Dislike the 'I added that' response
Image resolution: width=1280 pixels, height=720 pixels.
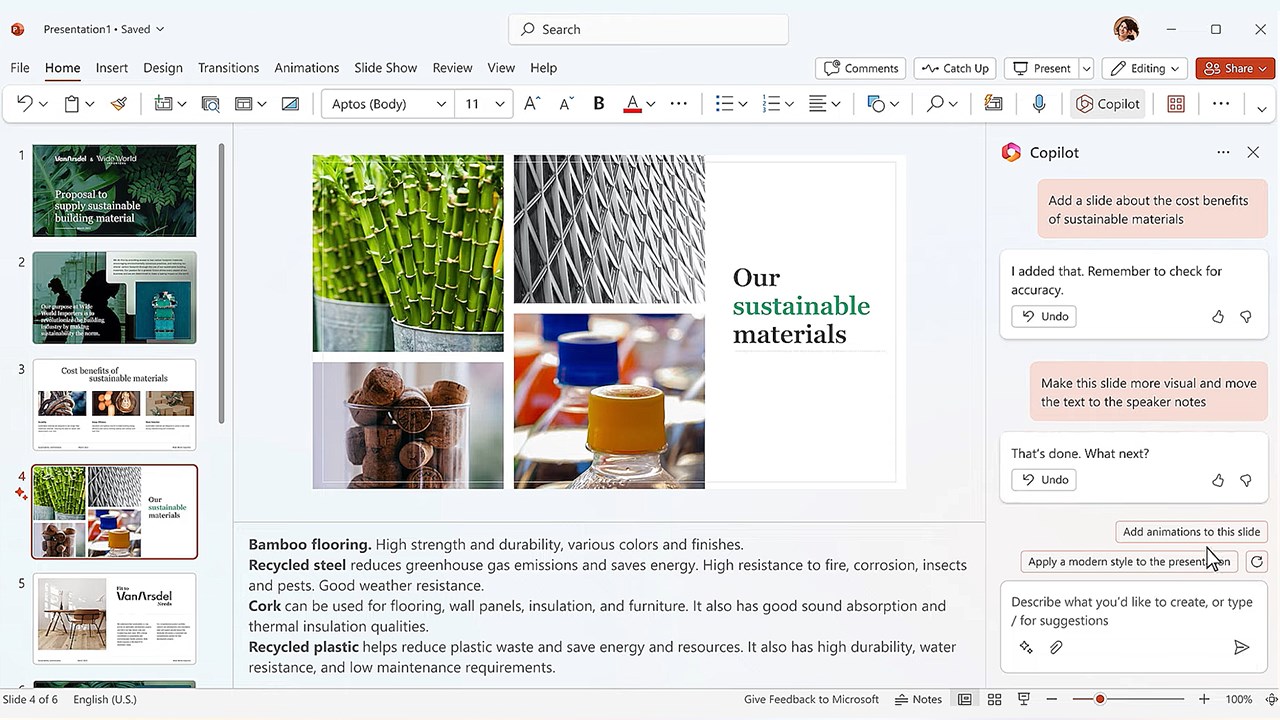[1246, 316]
